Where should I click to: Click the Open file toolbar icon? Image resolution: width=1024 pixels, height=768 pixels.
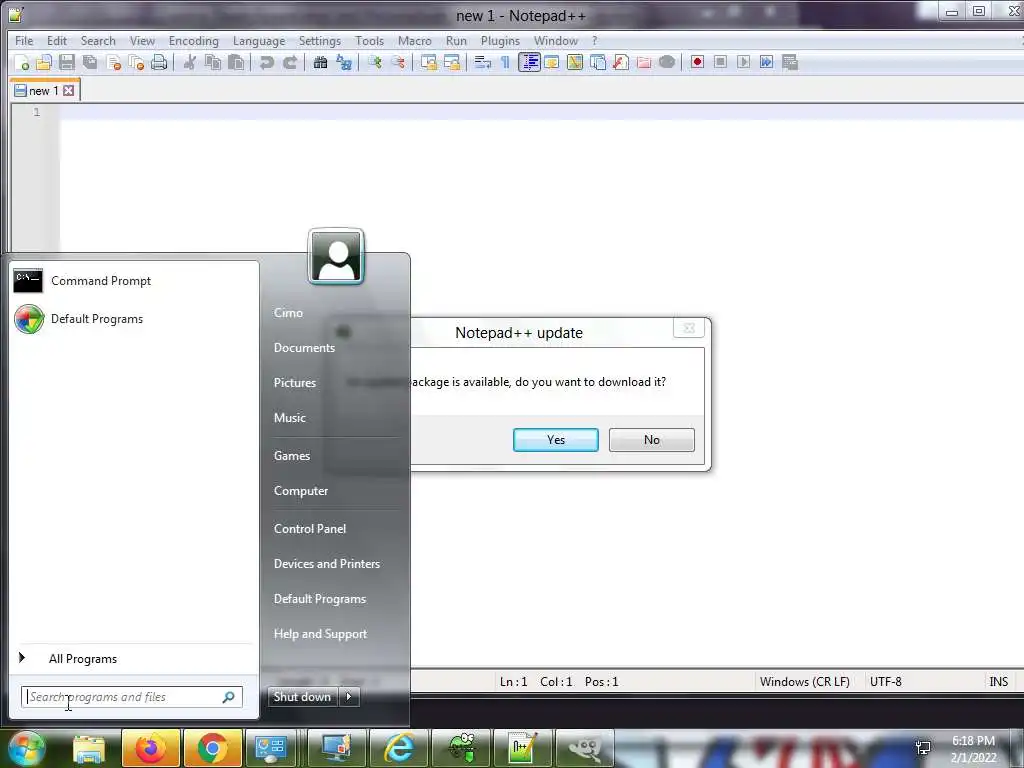pos(44,63)
